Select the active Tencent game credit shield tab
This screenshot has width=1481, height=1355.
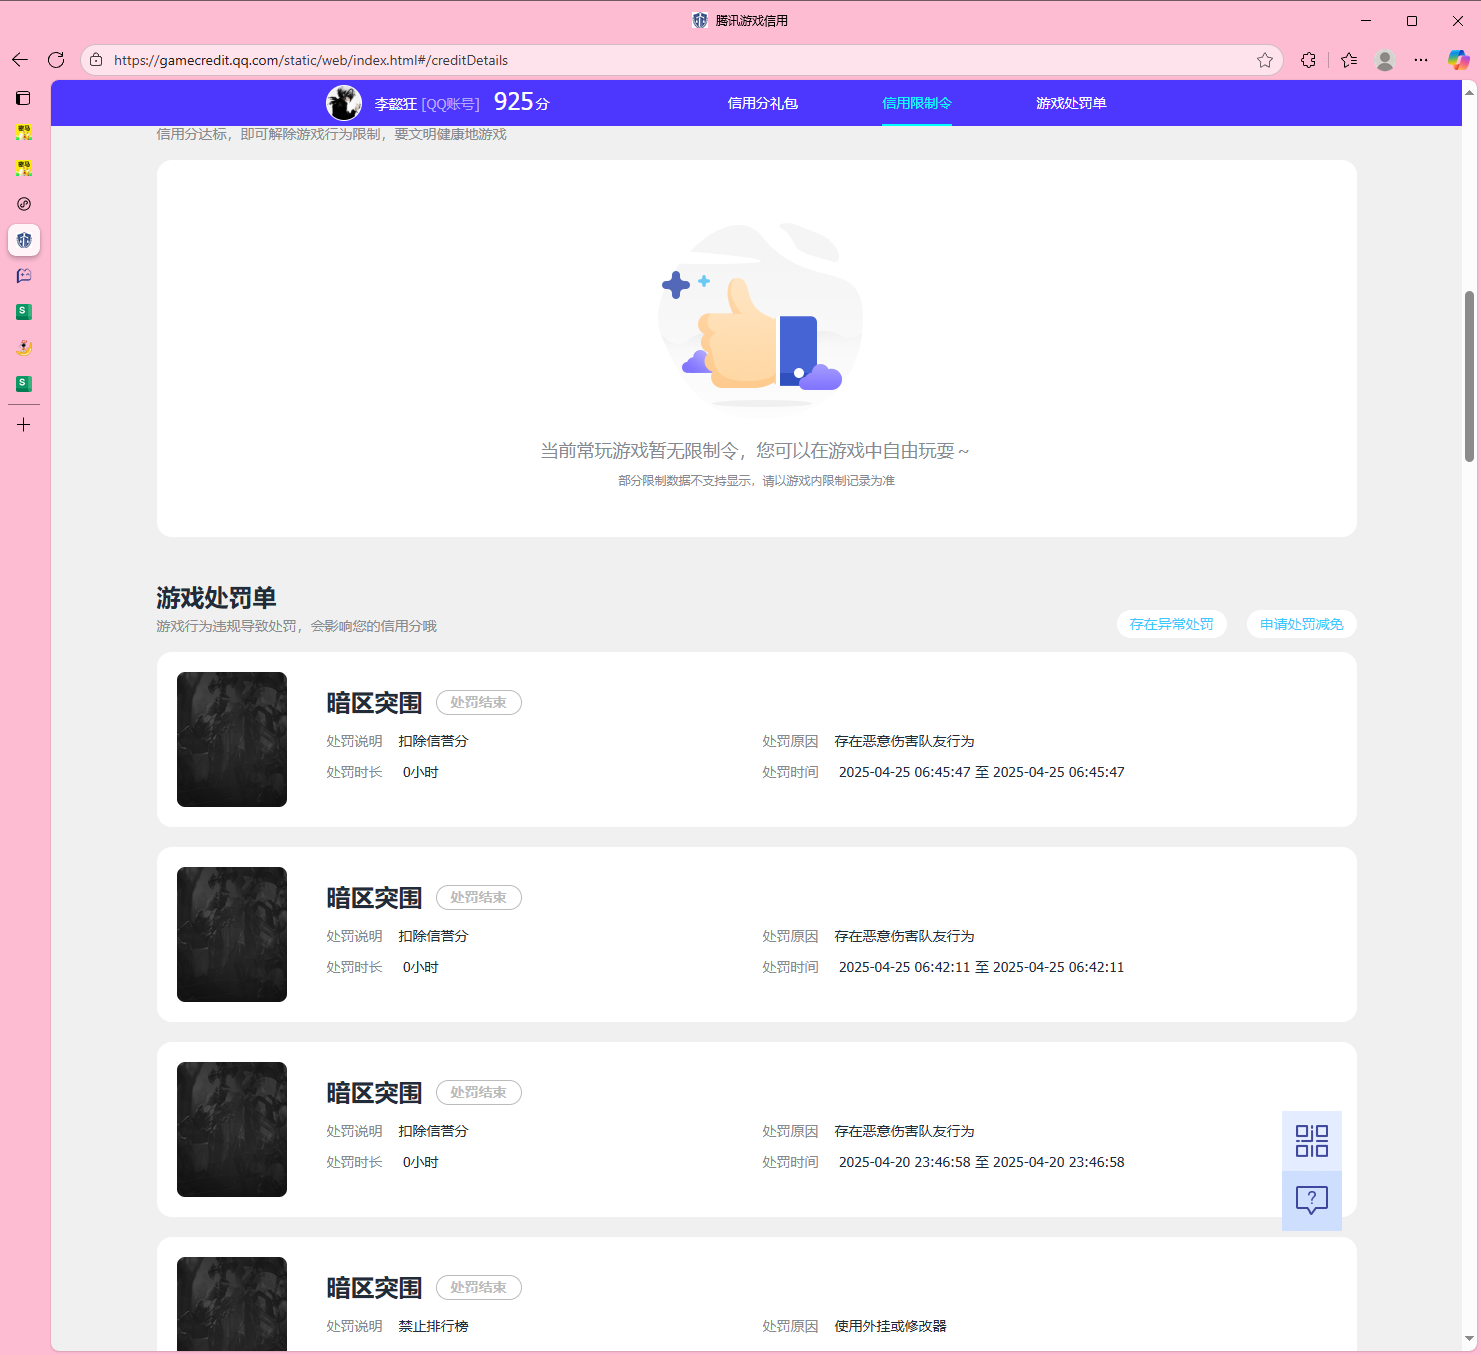click(24, 240)
